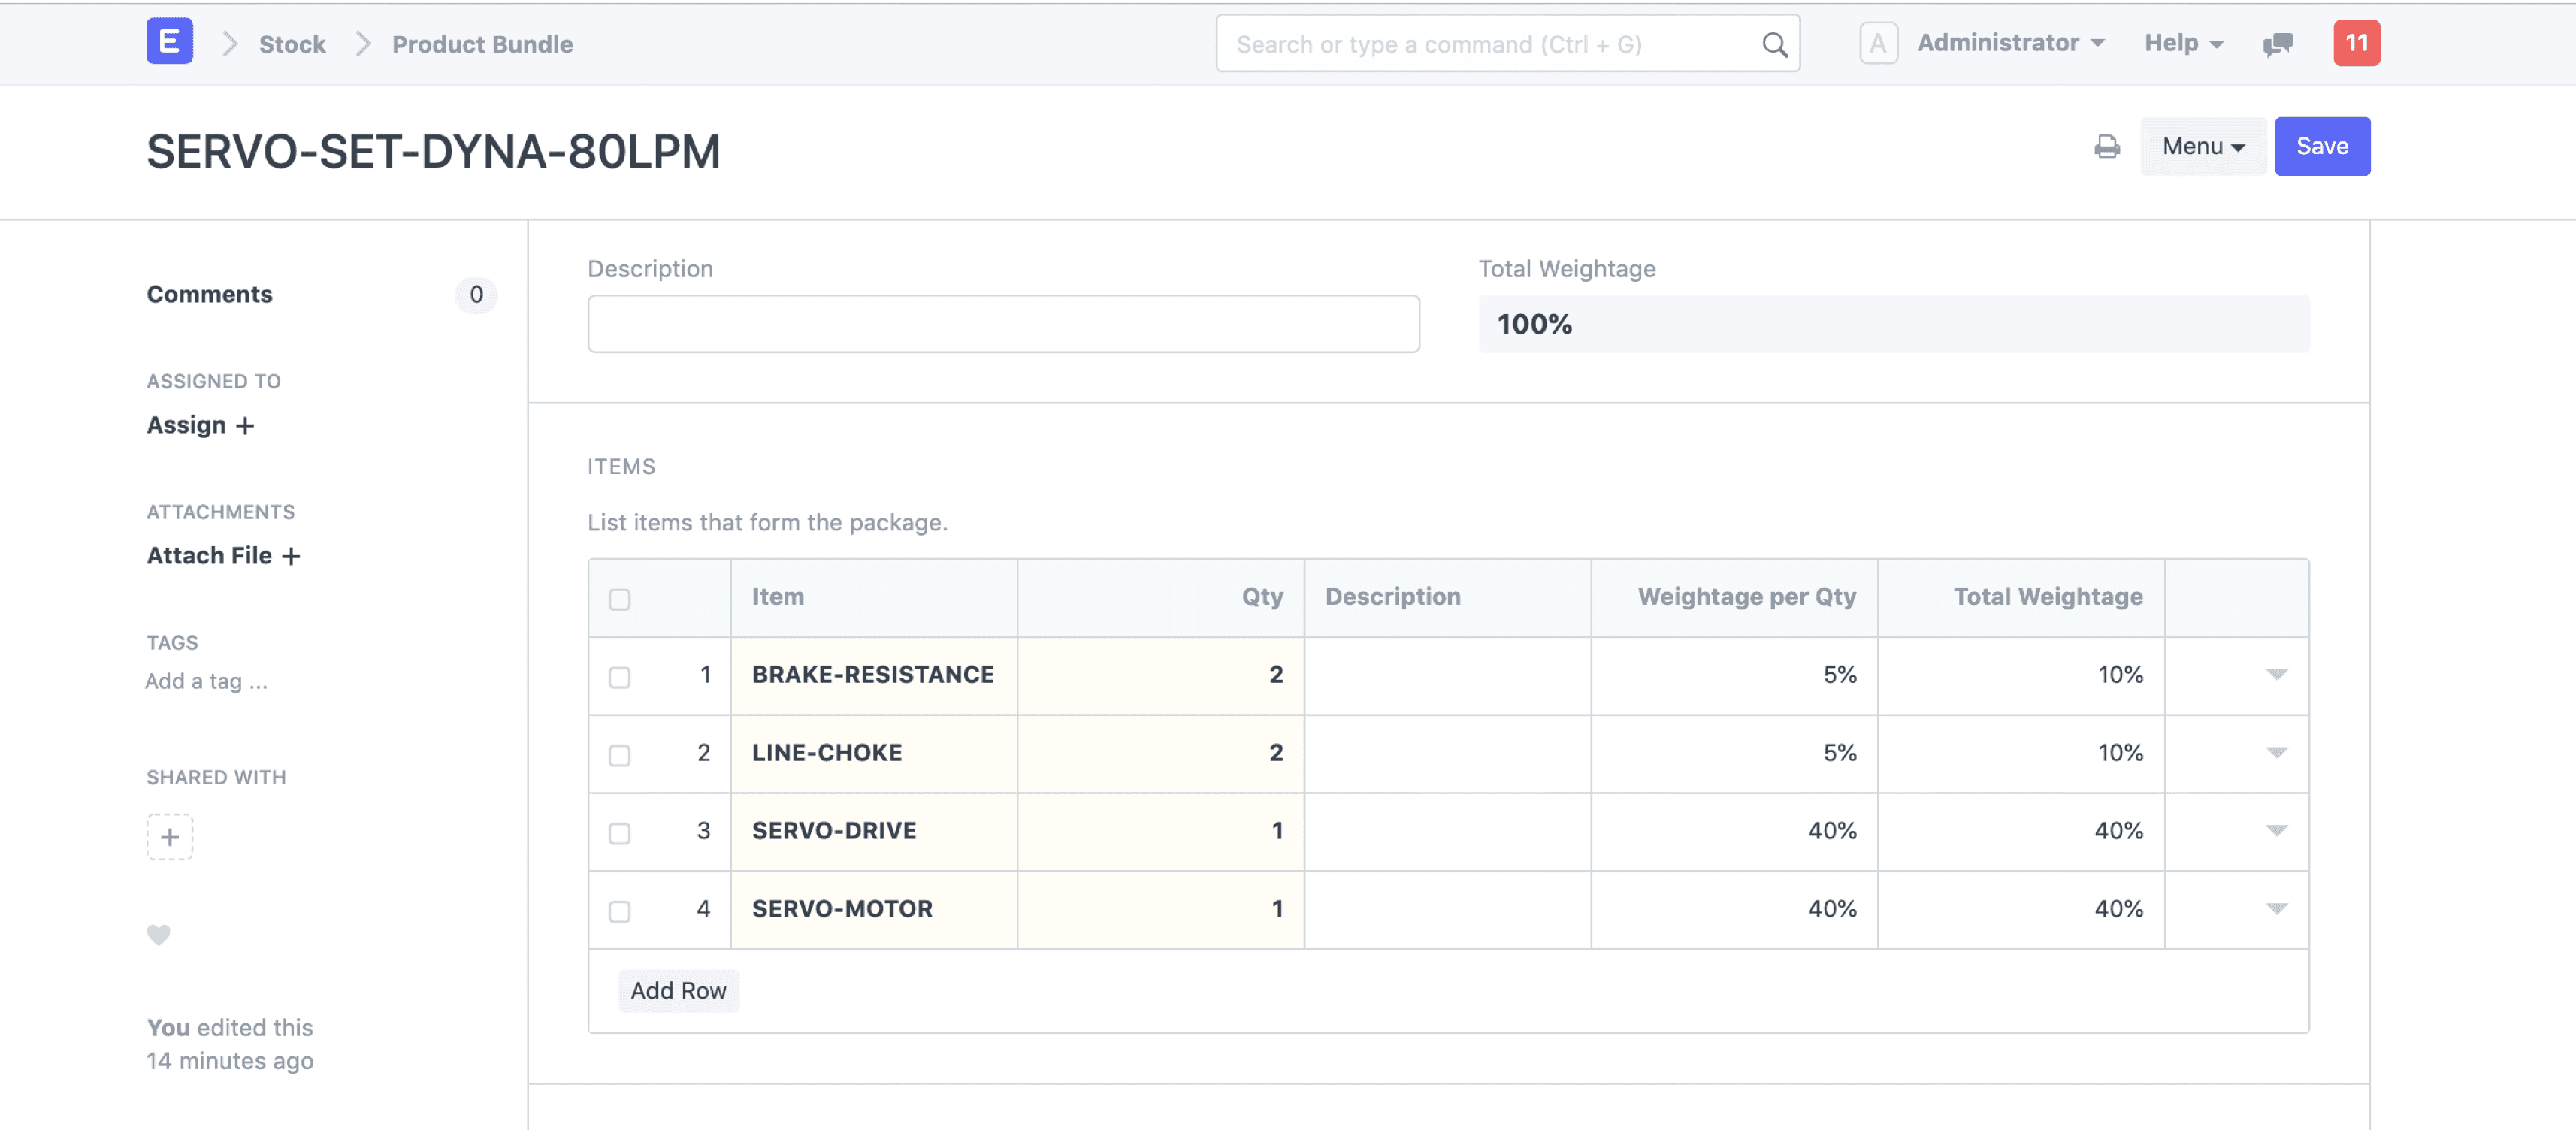Toggle the select-all items header checkbox
Viewport: 2576px width, 1130px height.
tap(619, 599)
